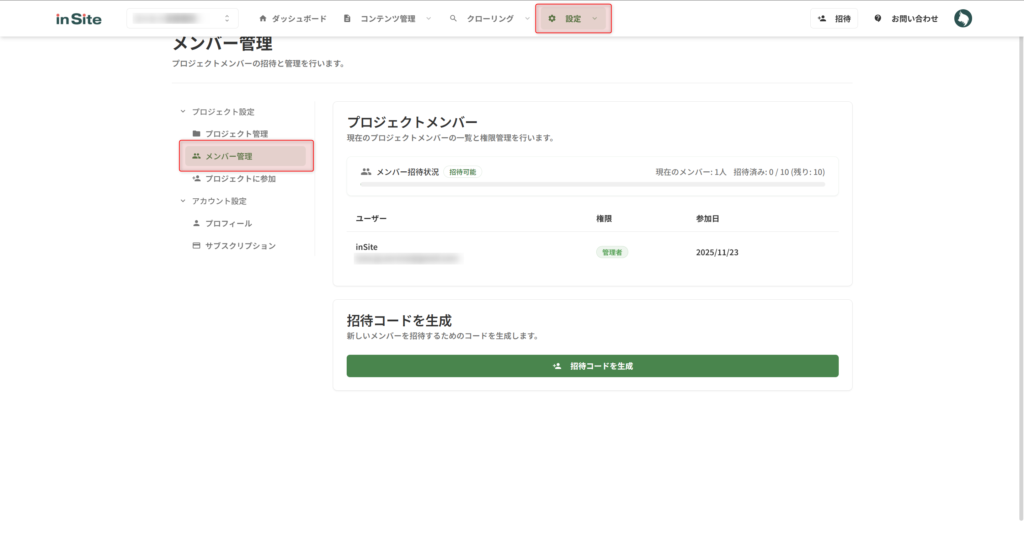Screen dimensions: 1024x535
Task: Click the クローリング search icon
Action: [453, 18]
